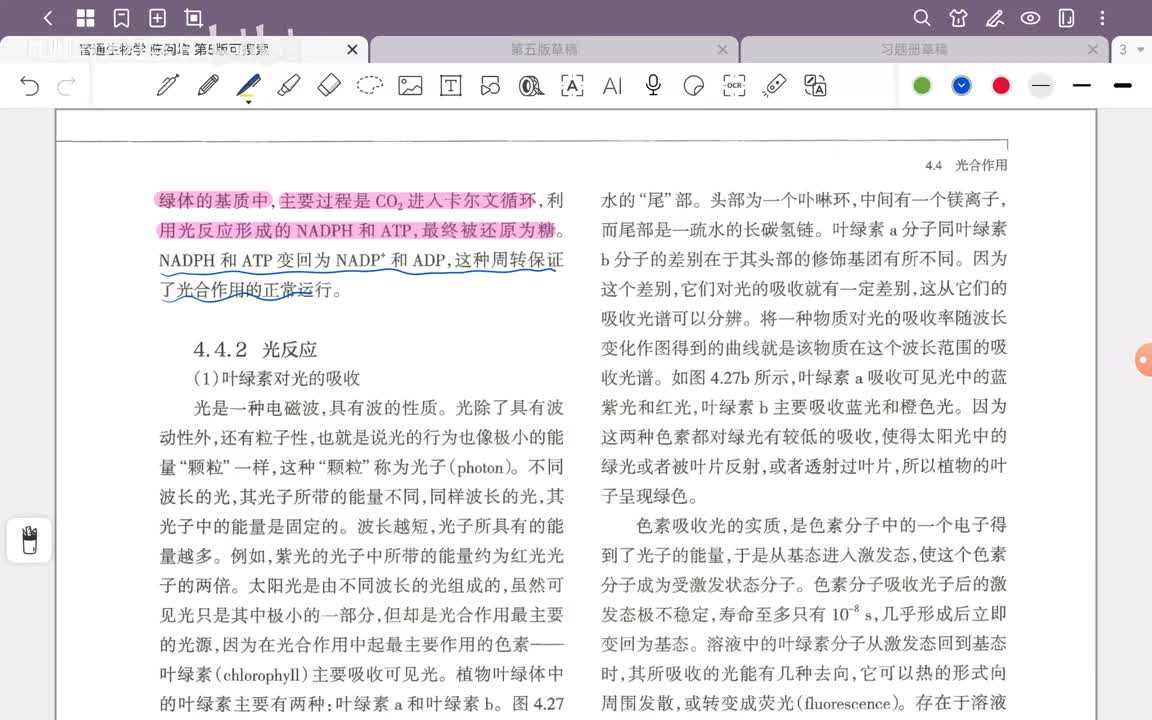
Task: Choose the thickest stroke width
Action: point(1123,86)
